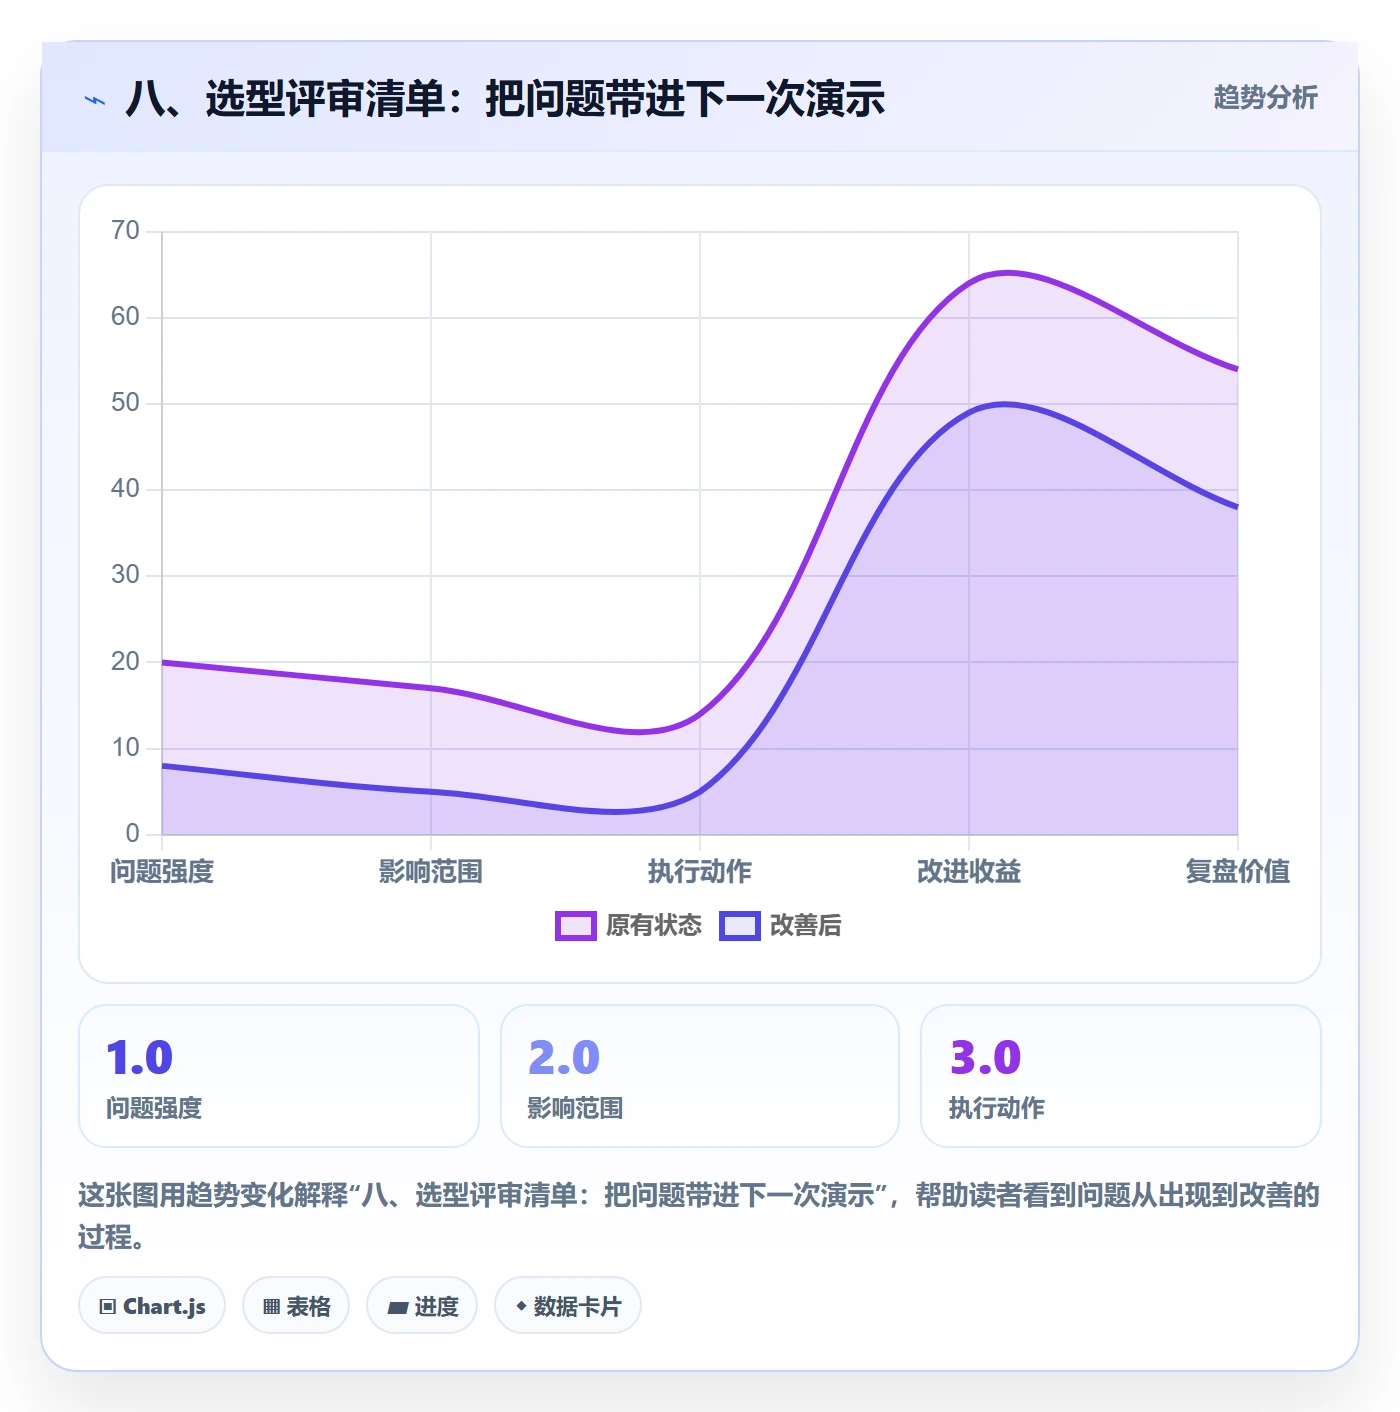Viewport: 1400px width, 1412px height.
Task: Click the 复盘价值 x-axis label
Action: [1238, 872]
